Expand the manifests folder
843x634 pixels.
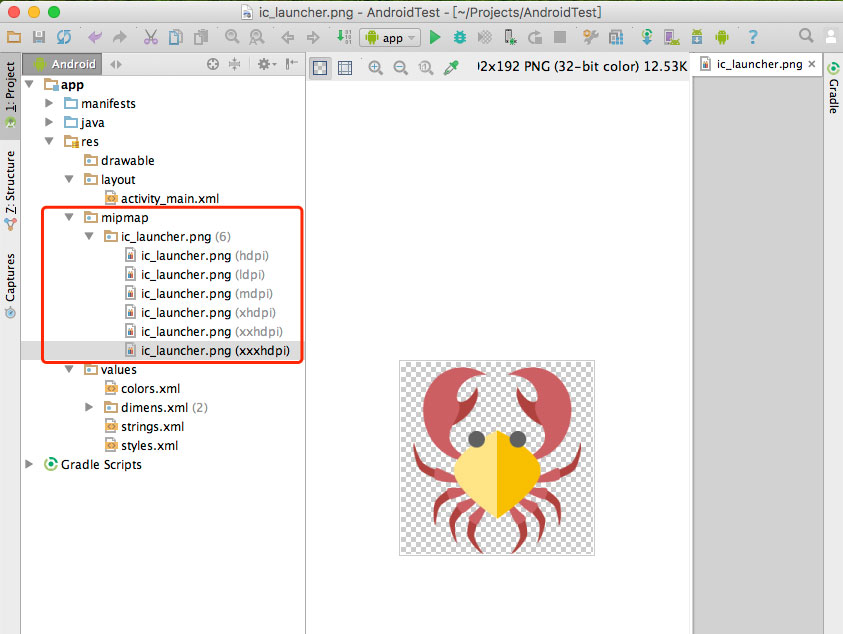pos(49,104)
